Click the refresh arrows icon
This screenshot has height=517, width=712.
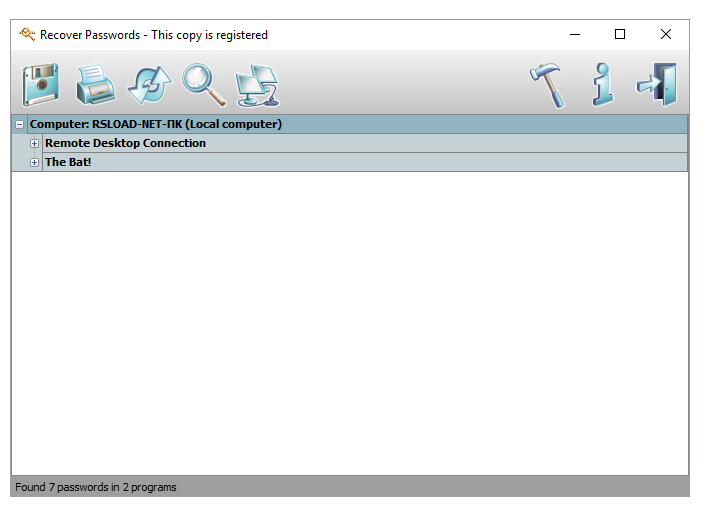click(x=149, y=85)
